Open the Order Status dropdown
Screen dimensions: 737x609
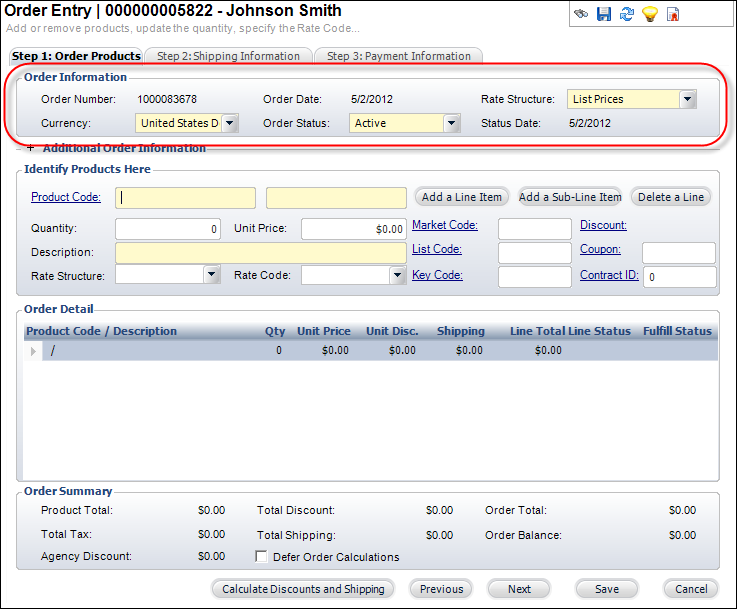[451, 123]
